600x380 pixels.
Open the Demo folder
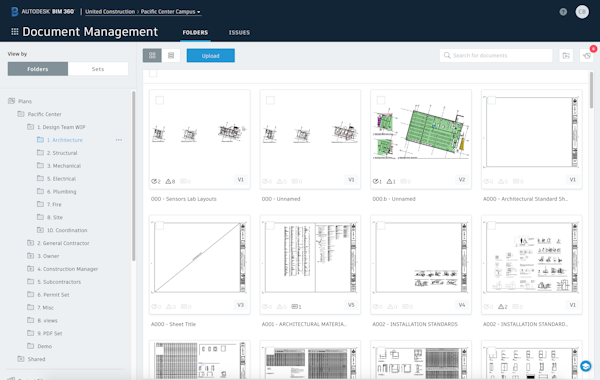click(x=45, y=346)
